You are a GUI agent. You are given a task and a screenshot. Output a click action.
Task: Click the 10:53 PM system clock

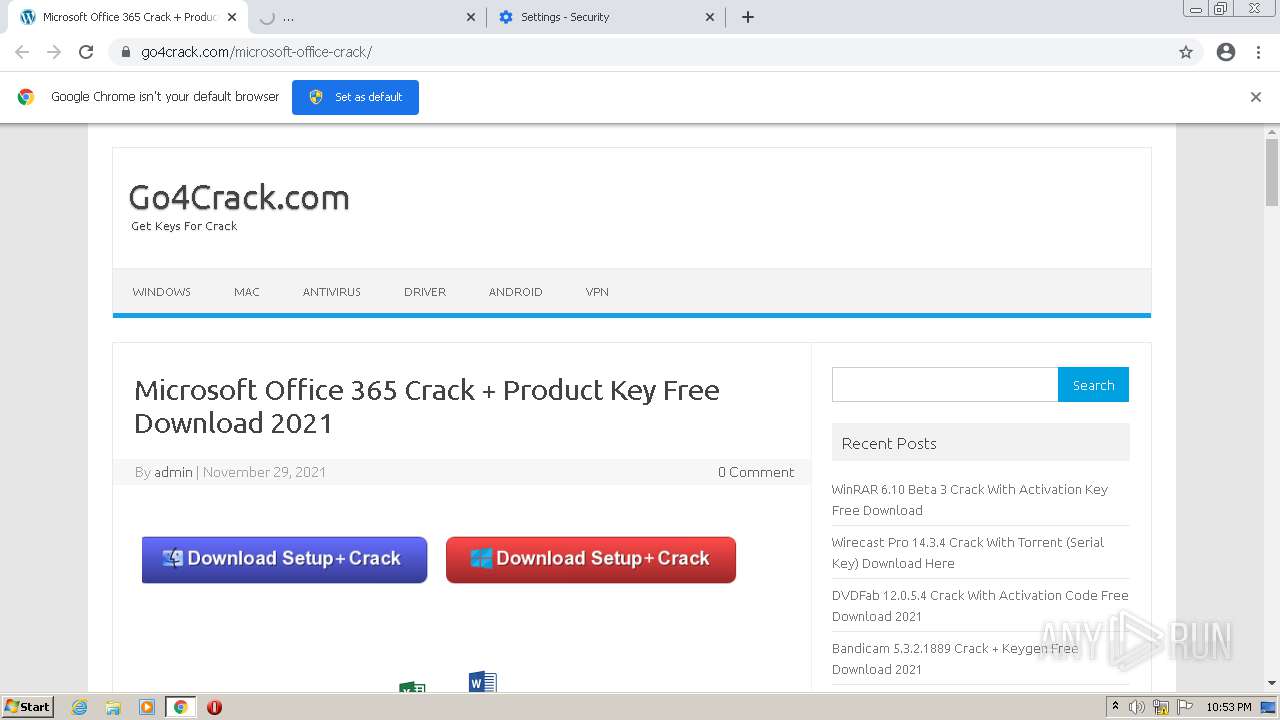pos(1229,707)
